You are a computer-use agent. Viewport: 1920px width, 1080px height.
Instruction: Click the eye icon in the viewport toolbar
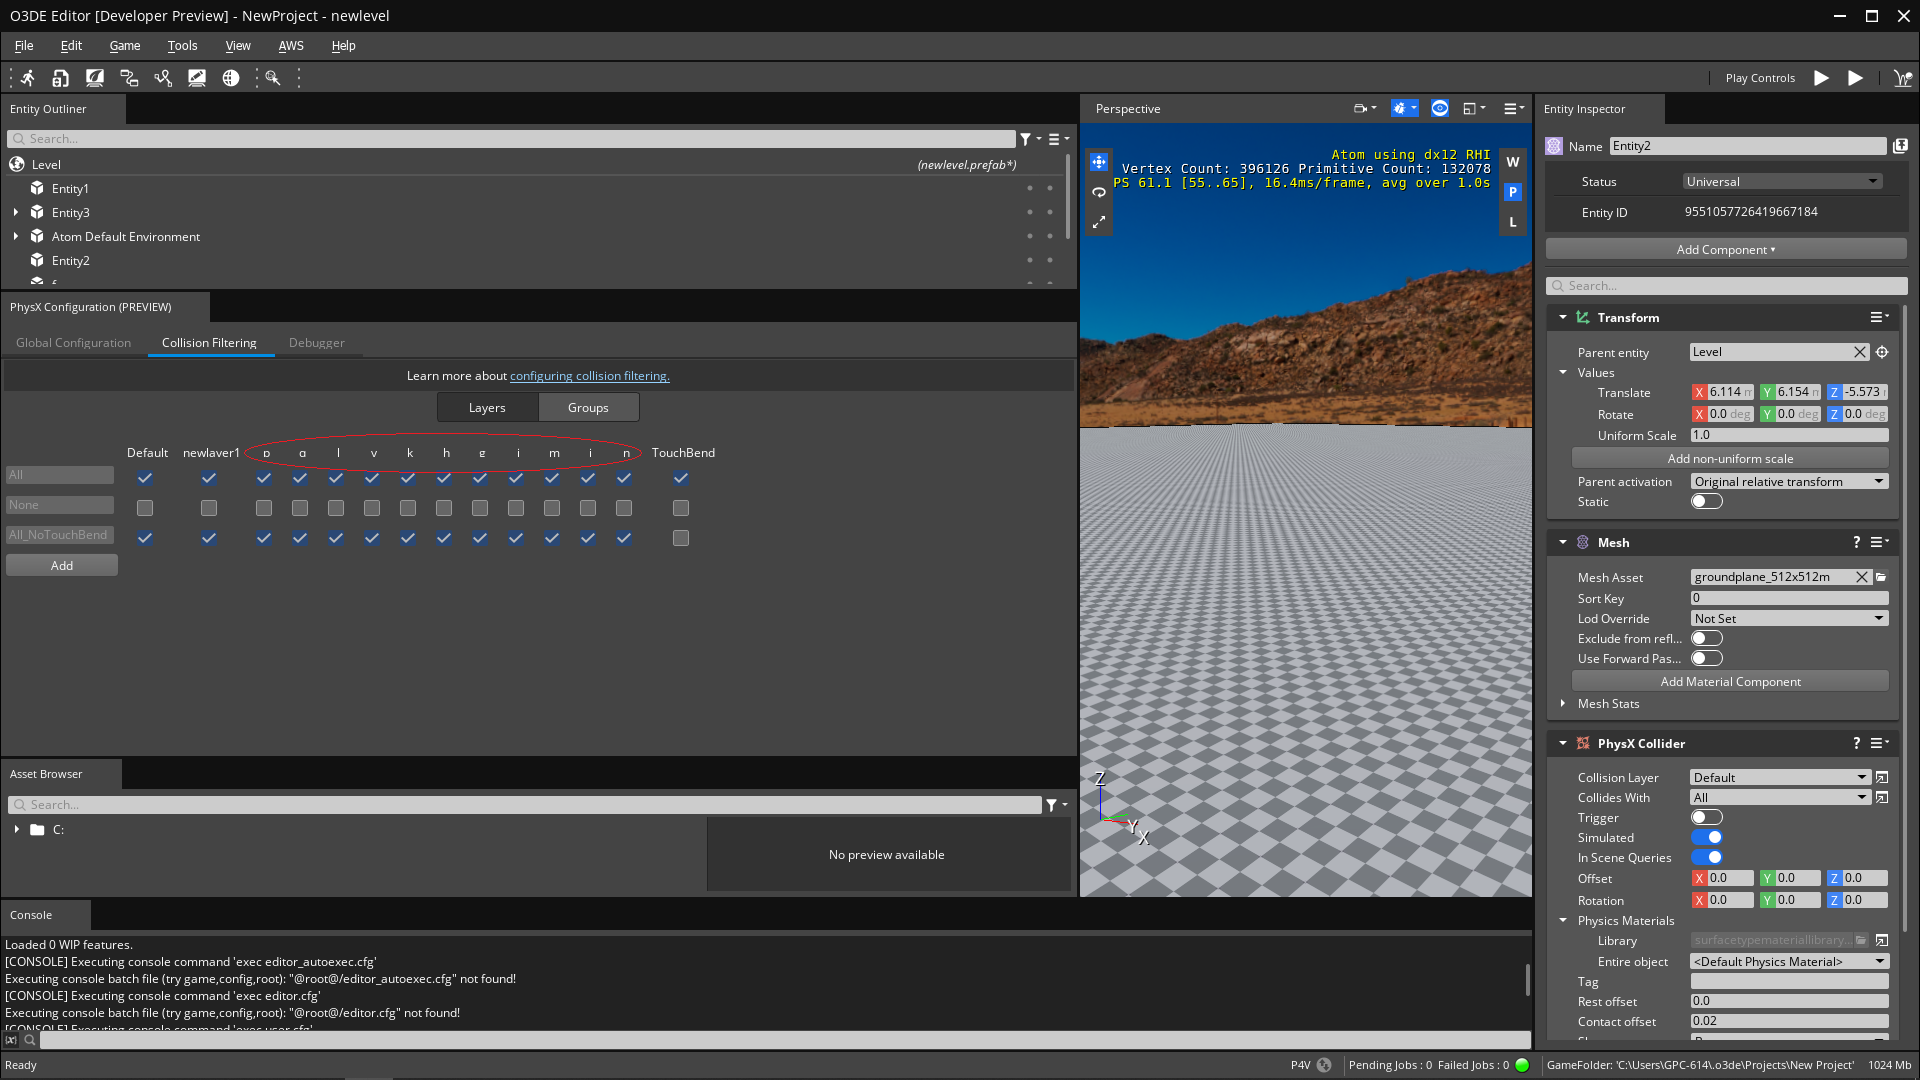point(1440,108)
